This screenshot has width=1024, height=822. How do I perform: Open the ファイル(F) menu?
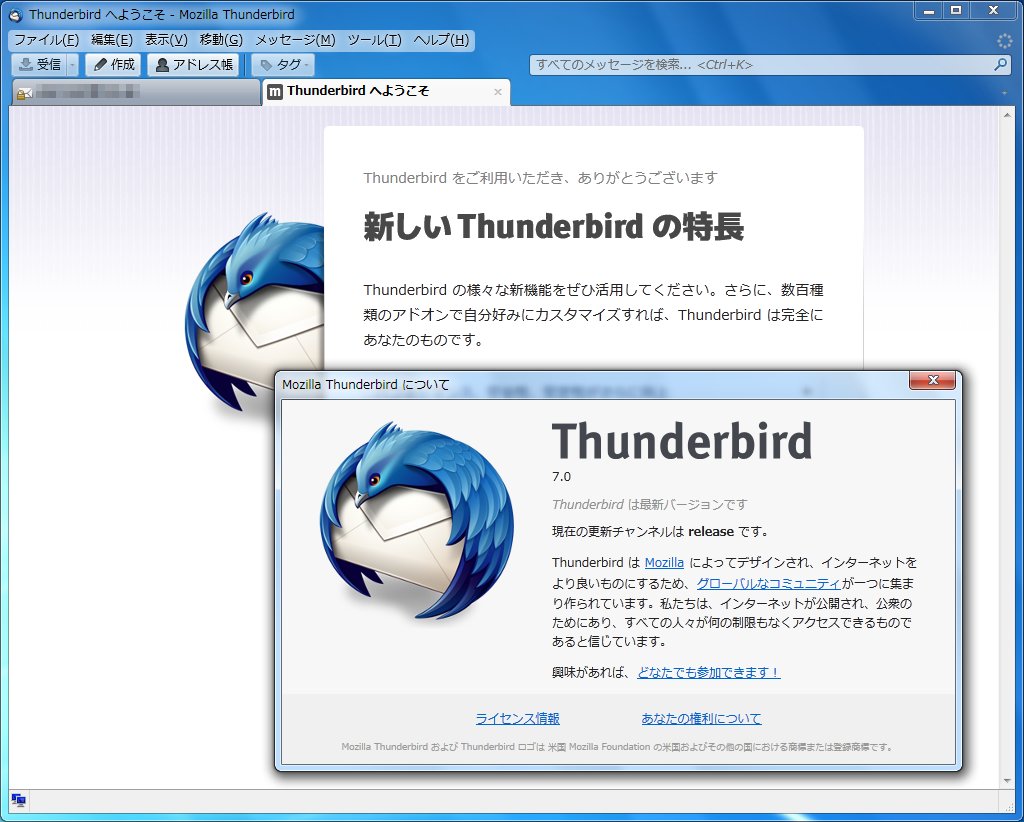click(x=46, y=40)
